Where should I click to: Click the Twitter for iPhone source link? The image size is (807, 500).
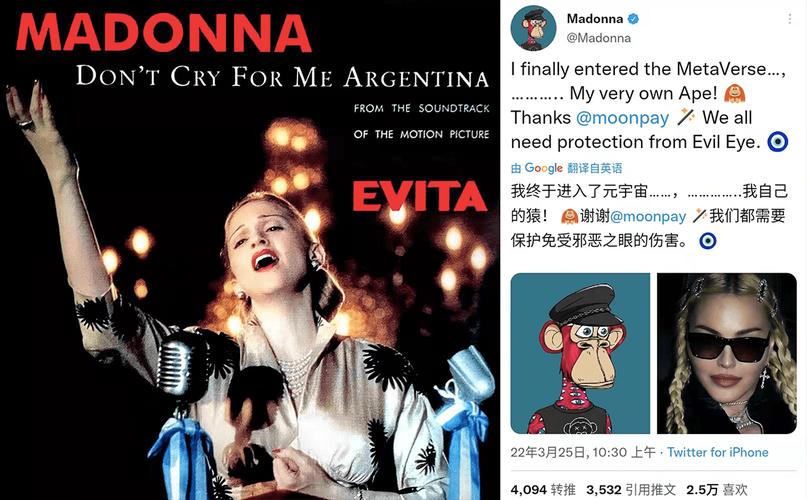pos(717,453)
